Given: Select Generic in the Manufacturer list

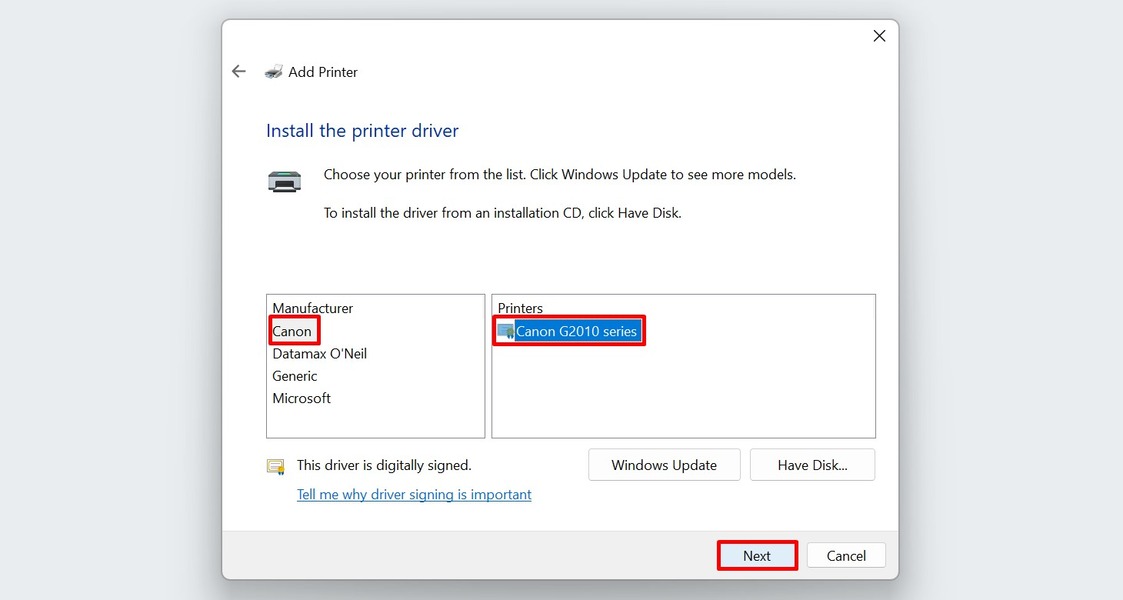Looking at the screenshot, I should click(x=294, y=375).
